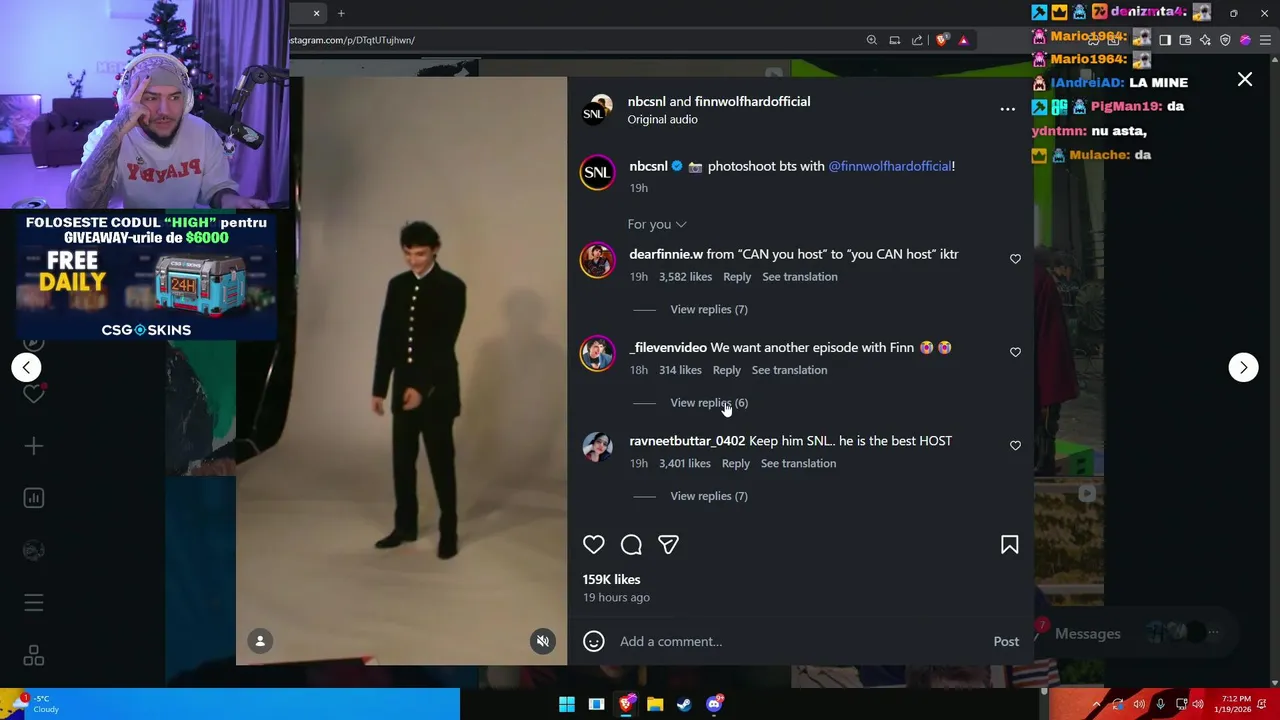1280x720 pixels.
Task: Expand the For you comment filter
Action: pyautogui.click(x=657, y=224)
